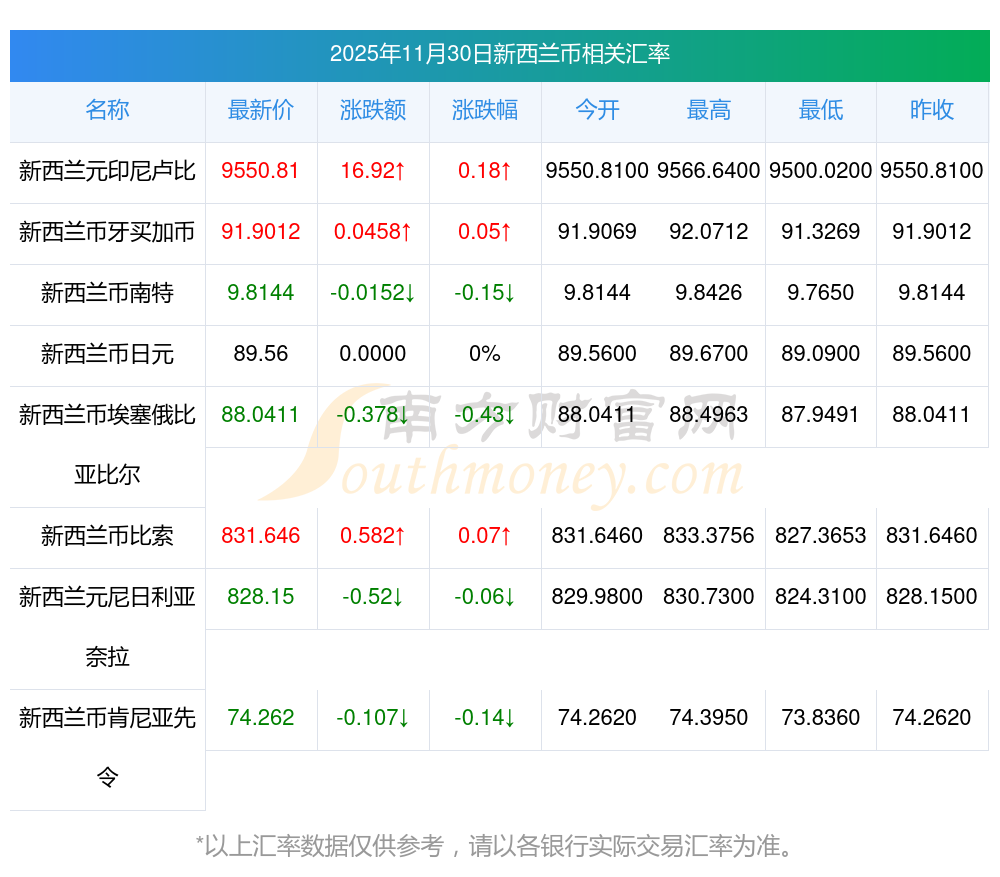Click the latest price 9550.81
Screen dimensions: 1000x877
(x=261, y=171)
